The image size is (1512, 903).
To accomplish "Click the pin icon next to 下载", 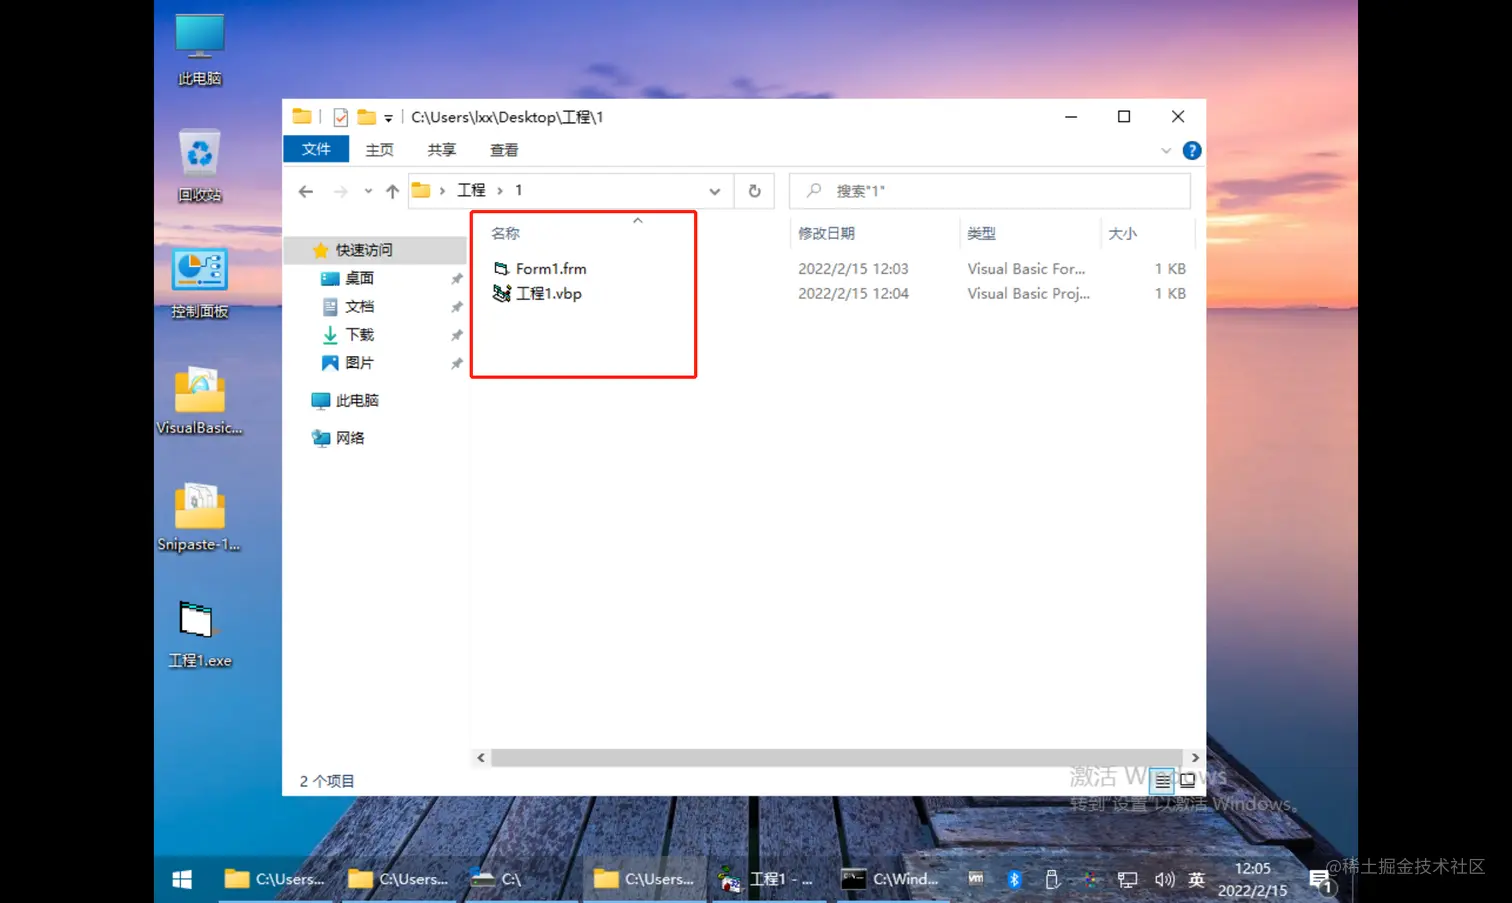I will (x=456, y=335).
